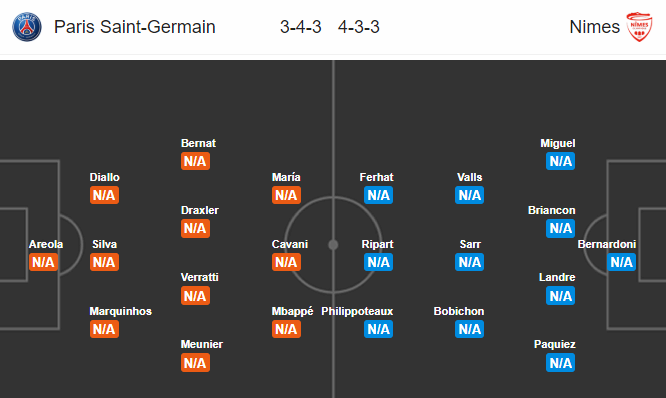The image size is (666, 398).
Task: Click Miguel's blue N/A badge
Action: [561, 161]
